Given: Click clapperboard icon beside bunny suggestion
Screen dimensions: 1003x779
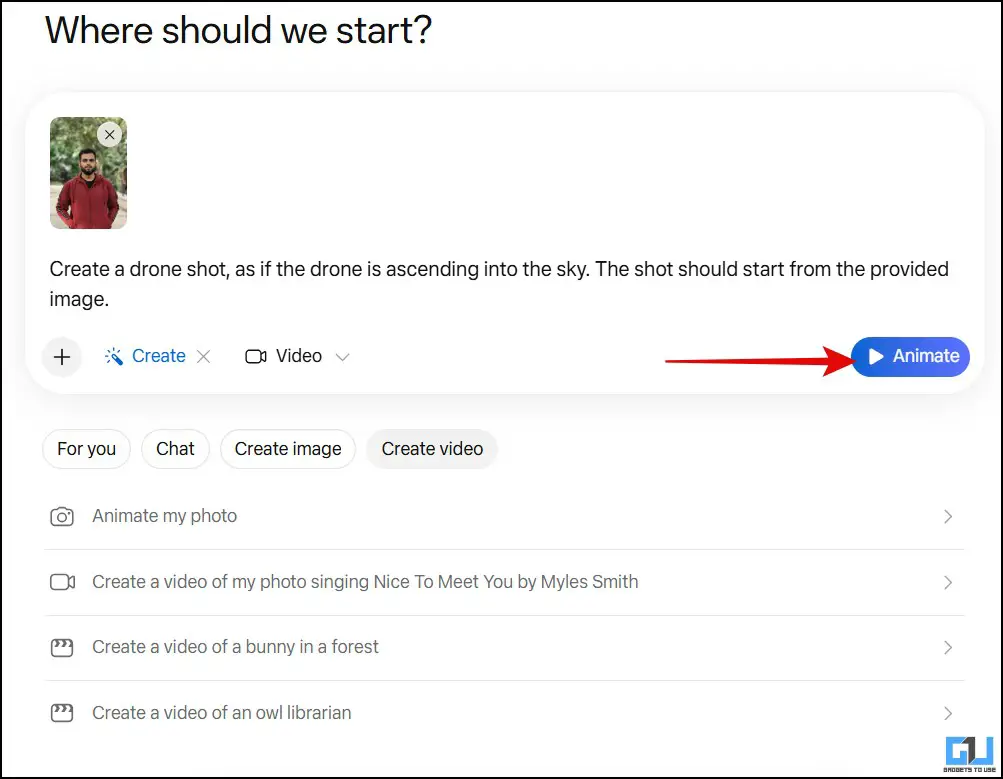Looking at the screenshot, I should pyautogui.click(x=62, y=648).
